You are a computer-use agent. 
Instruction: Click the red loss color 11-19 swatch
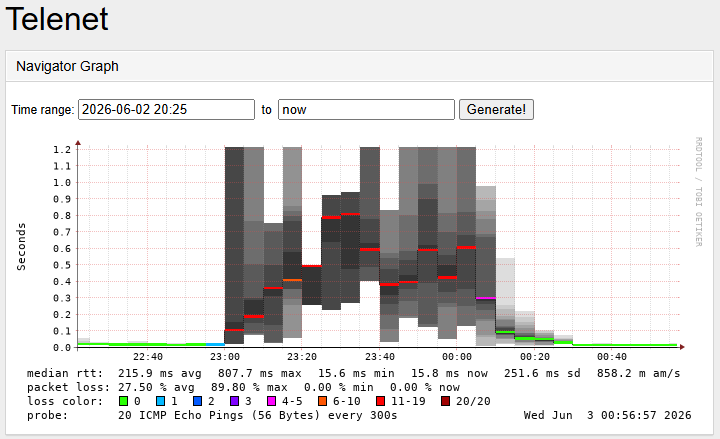click(380, 401)
